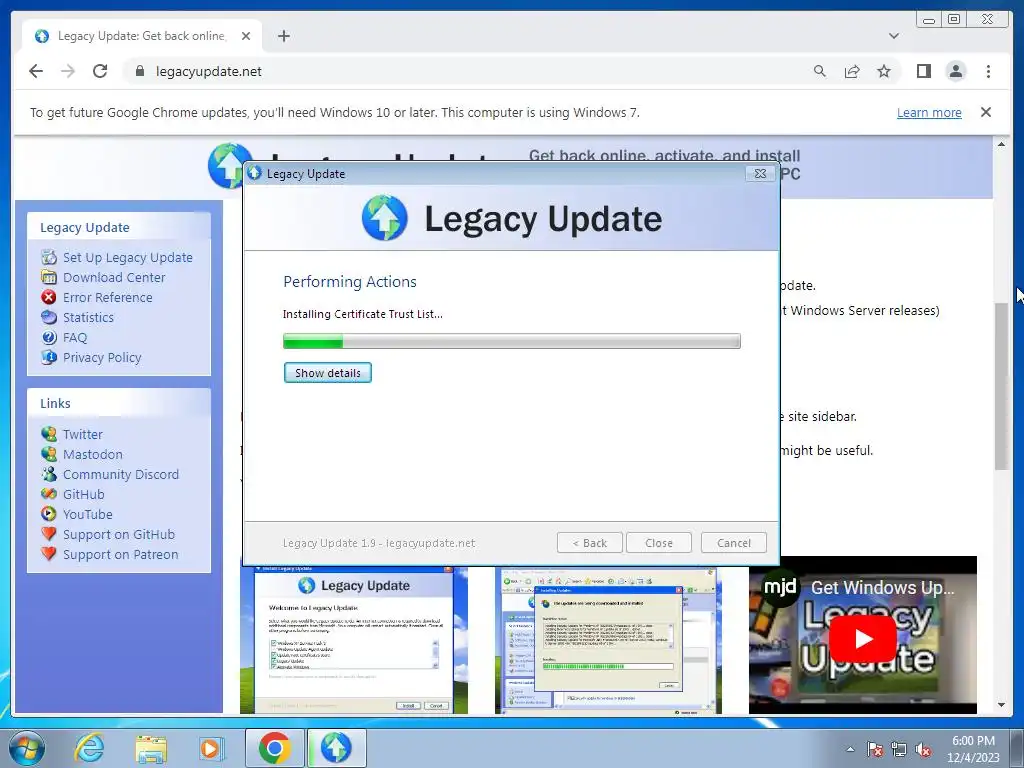This screenshot has height=768, width=1024.
Task: Click the red Error Reference icon
Action: pyautogui.click(x=49, y=297)
